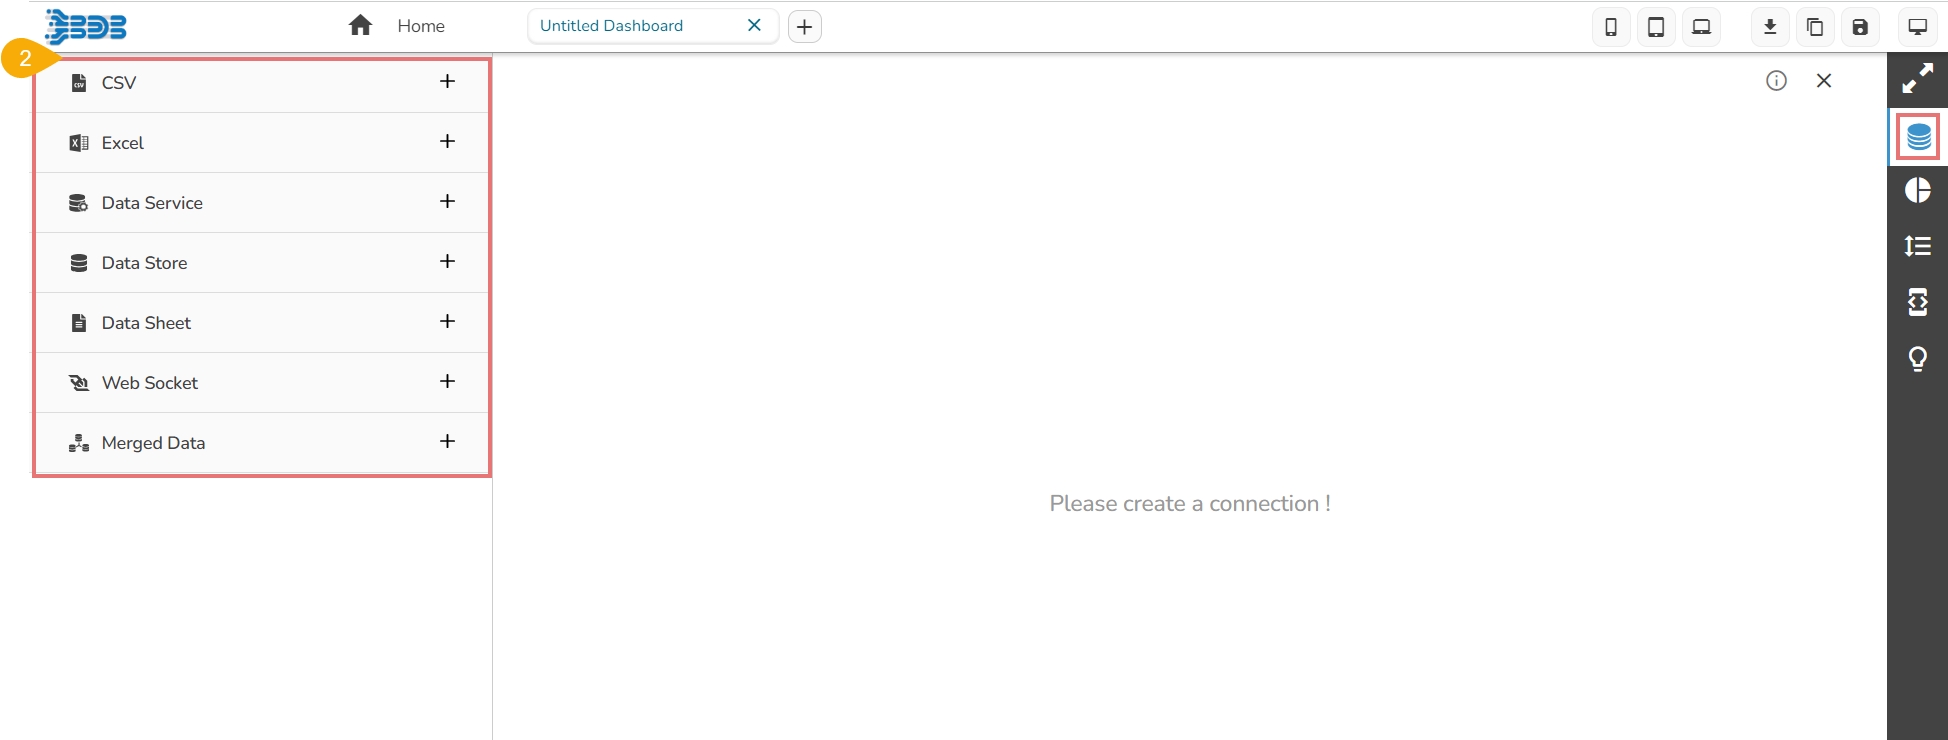Open the Home link
Viewport: 1948px width, 740px height.
(x=421, y=26)
